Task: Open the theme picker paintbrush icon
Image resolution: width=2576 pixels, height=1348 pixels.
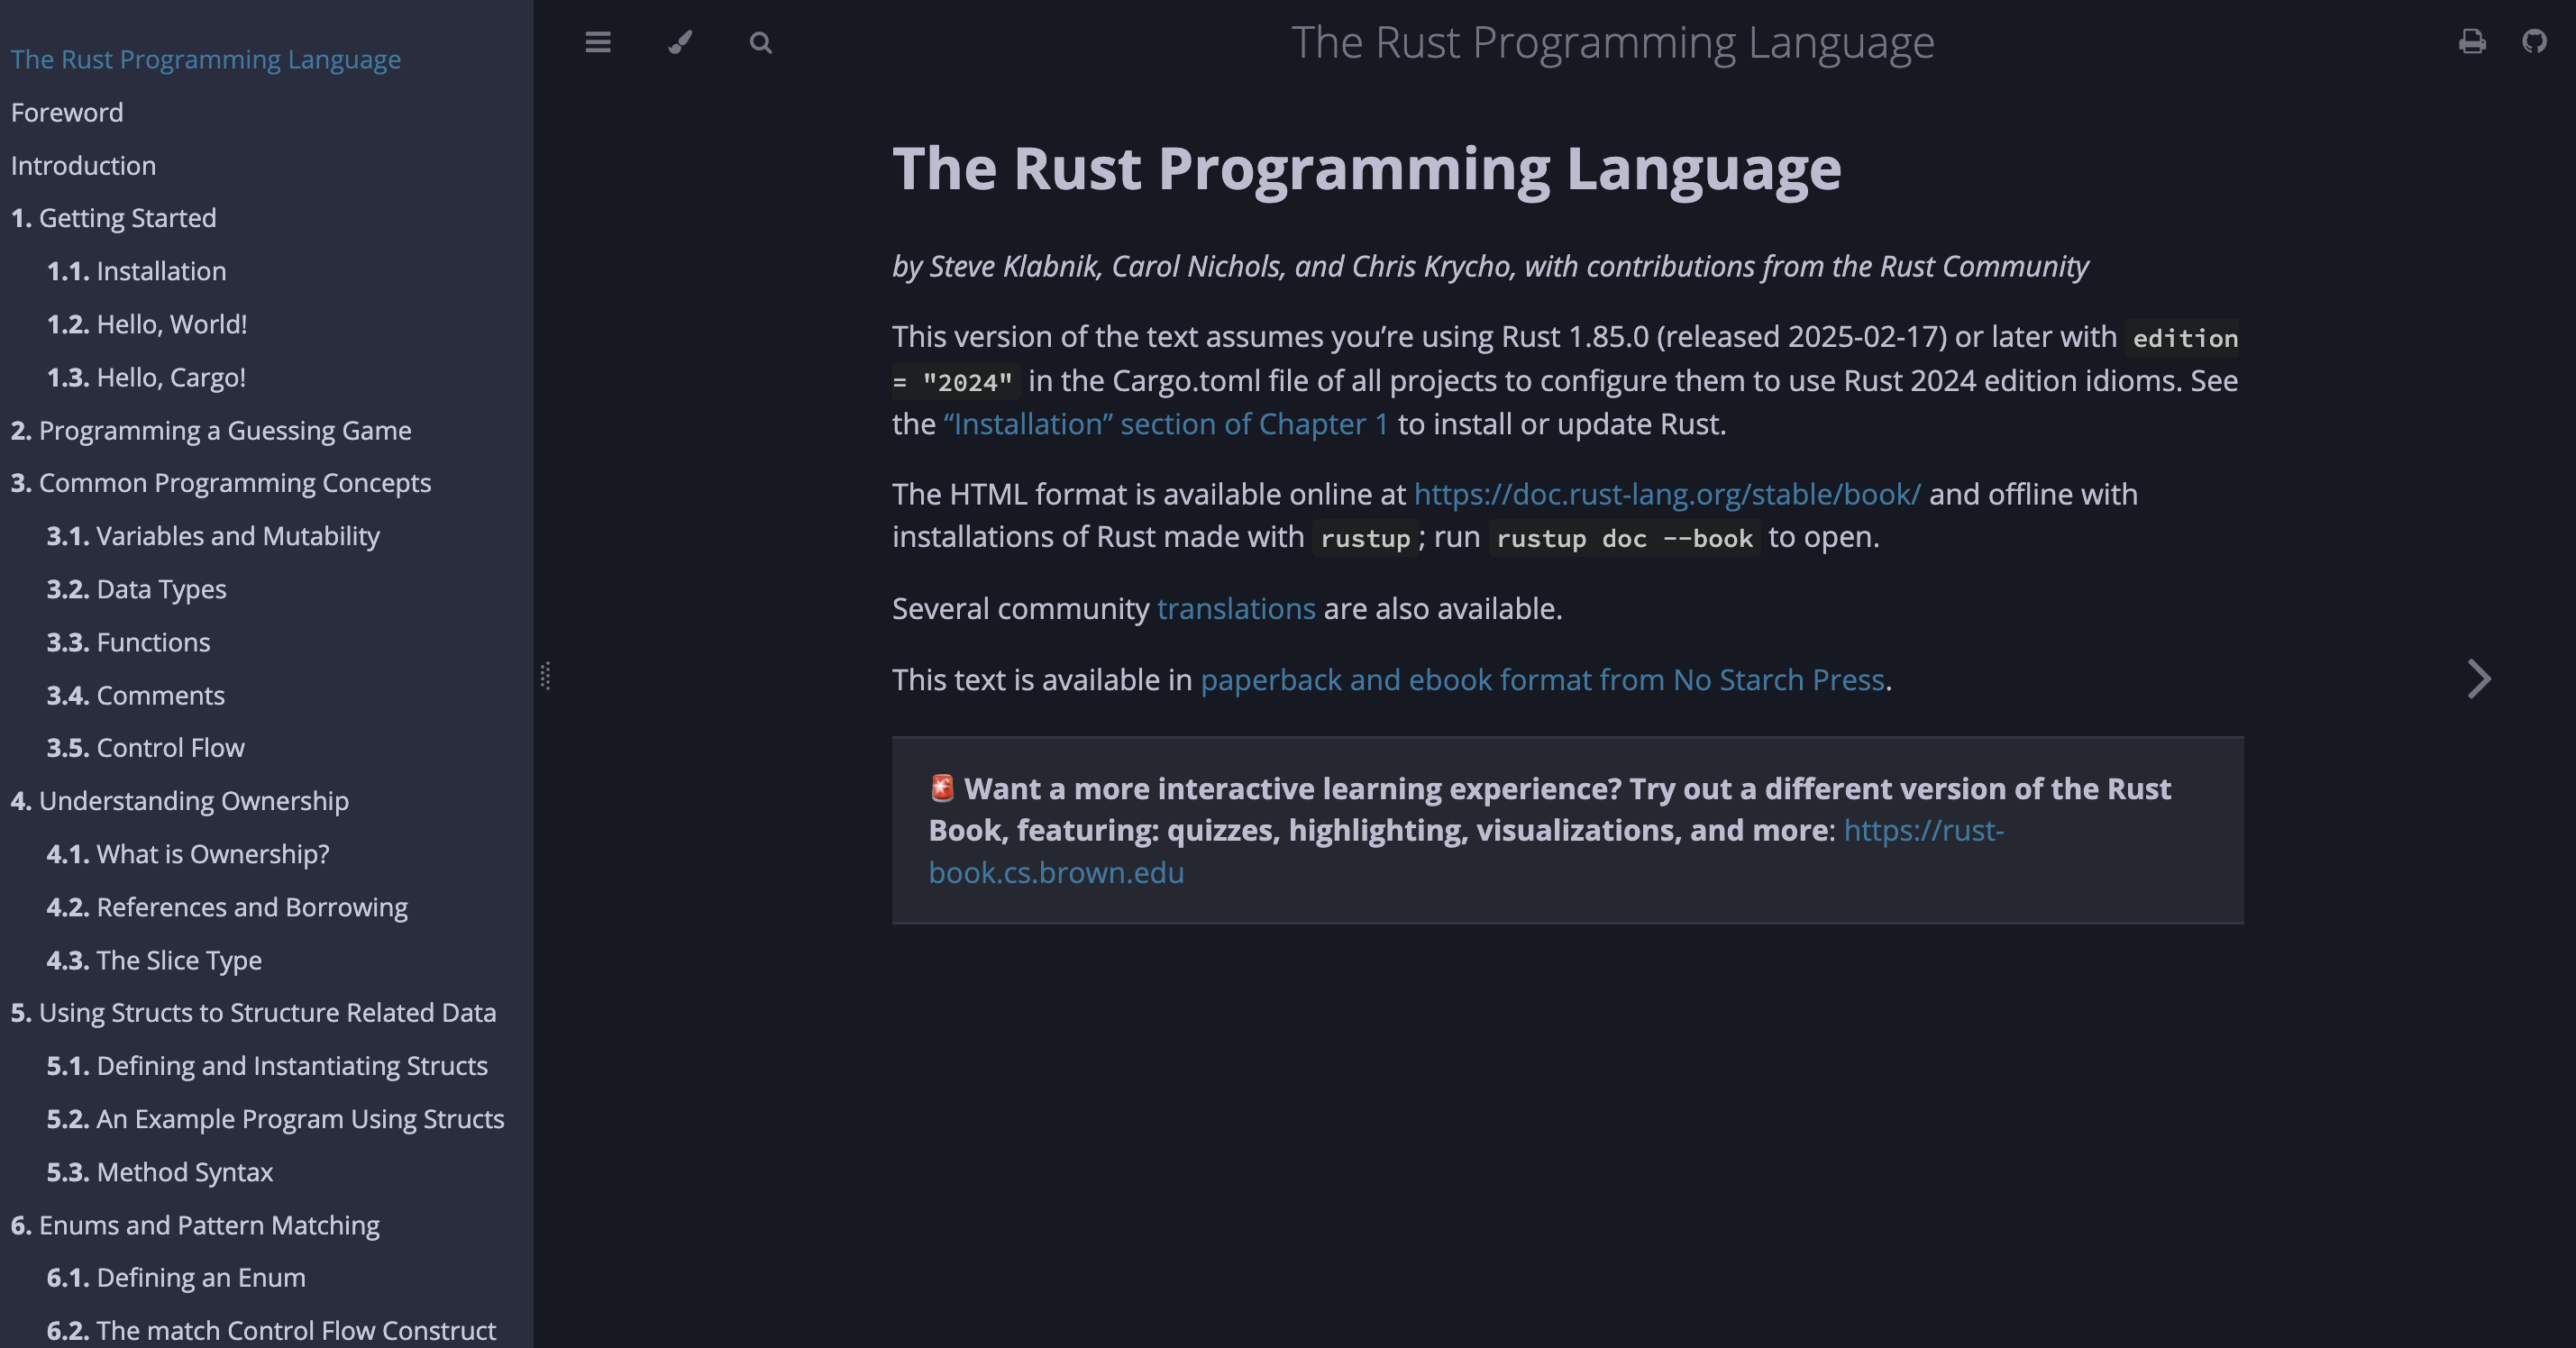Action: (680, 42)
